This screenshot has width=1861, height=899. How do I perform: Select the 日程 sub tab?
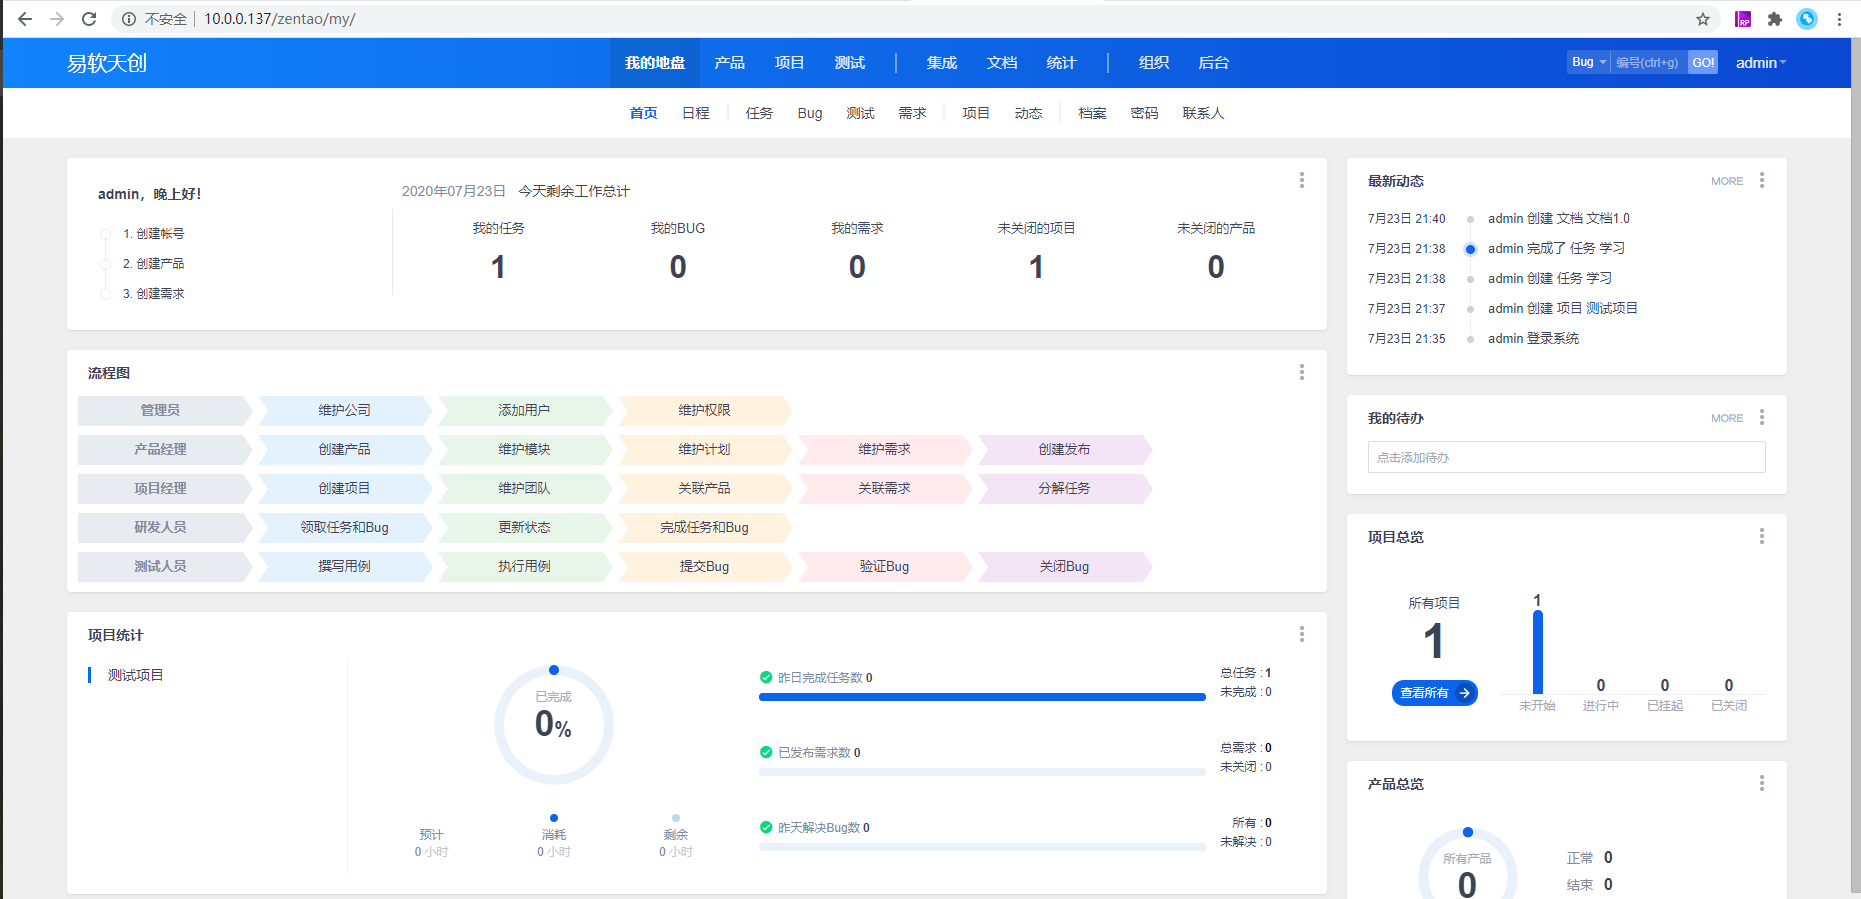[696, 113]
